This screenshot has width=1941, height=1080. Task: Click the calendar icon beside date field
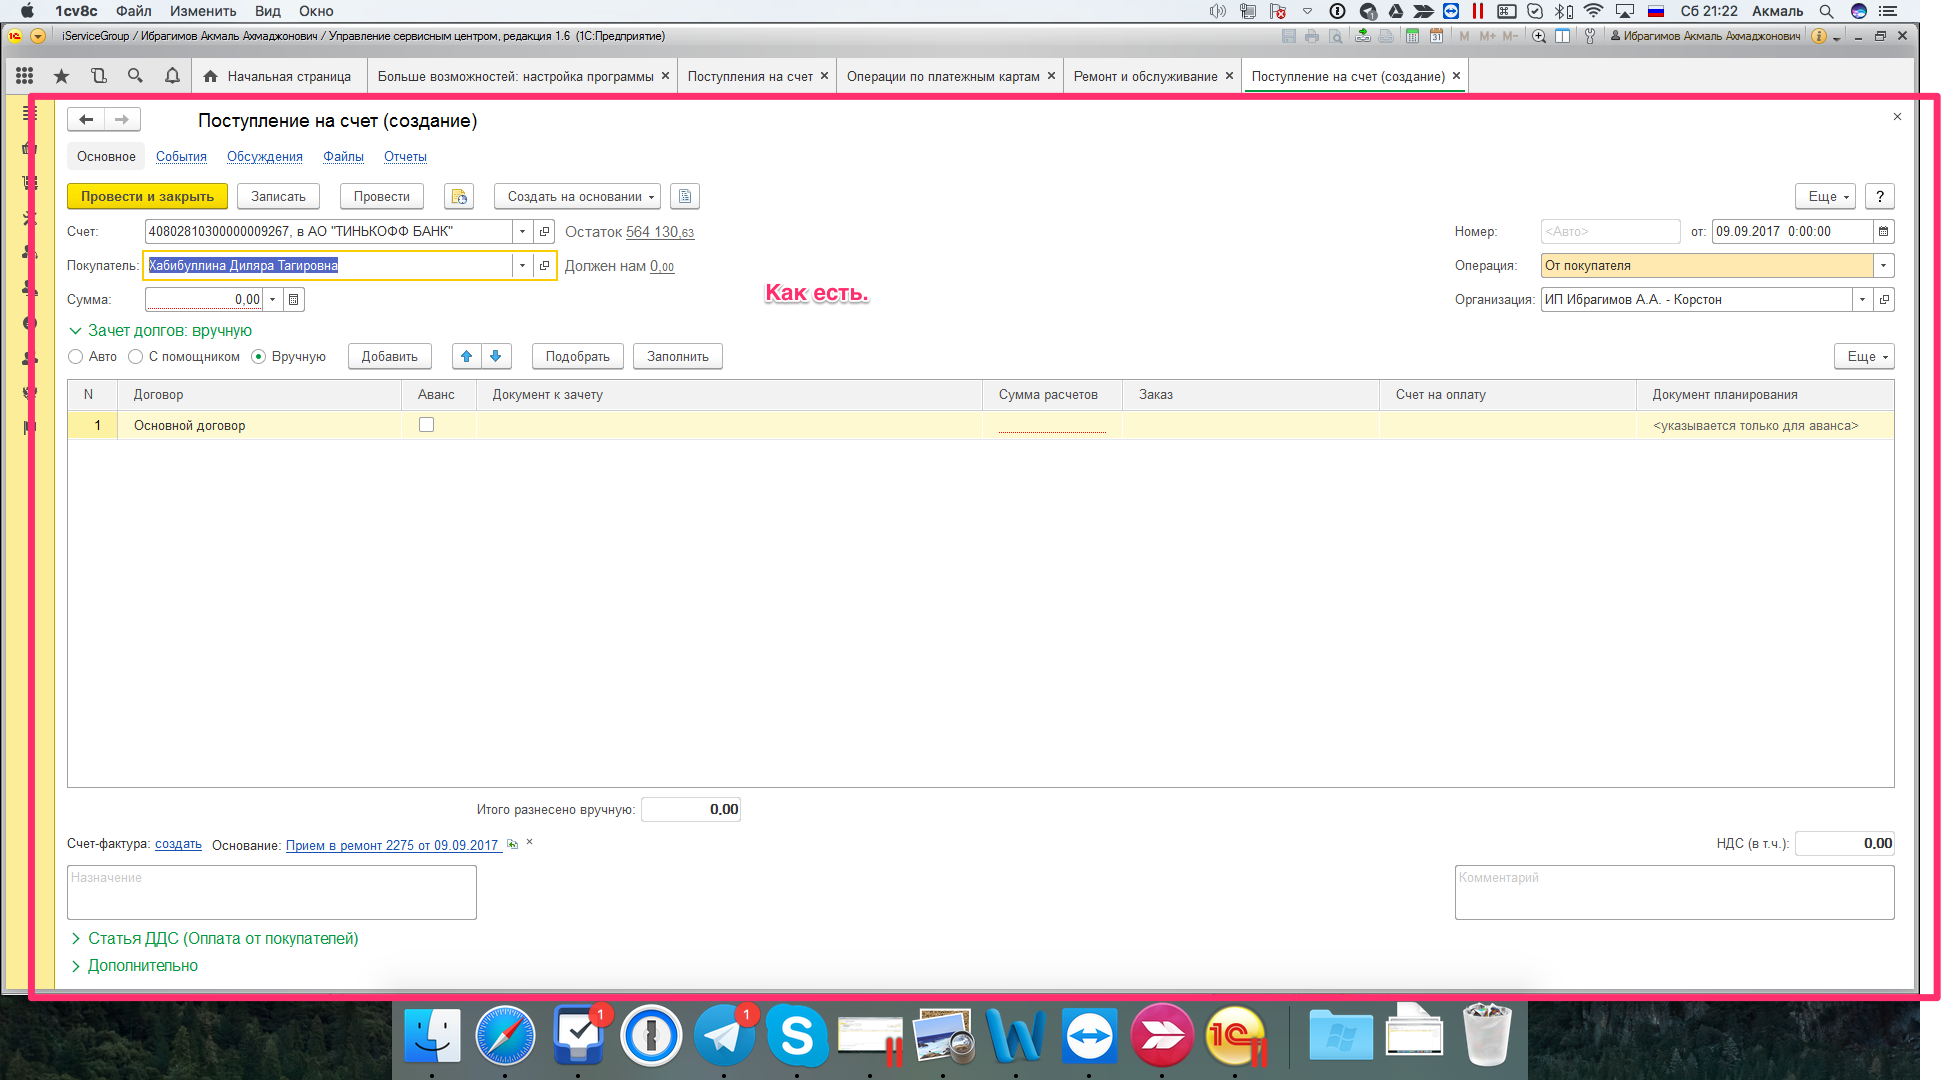pos(1883,232)
